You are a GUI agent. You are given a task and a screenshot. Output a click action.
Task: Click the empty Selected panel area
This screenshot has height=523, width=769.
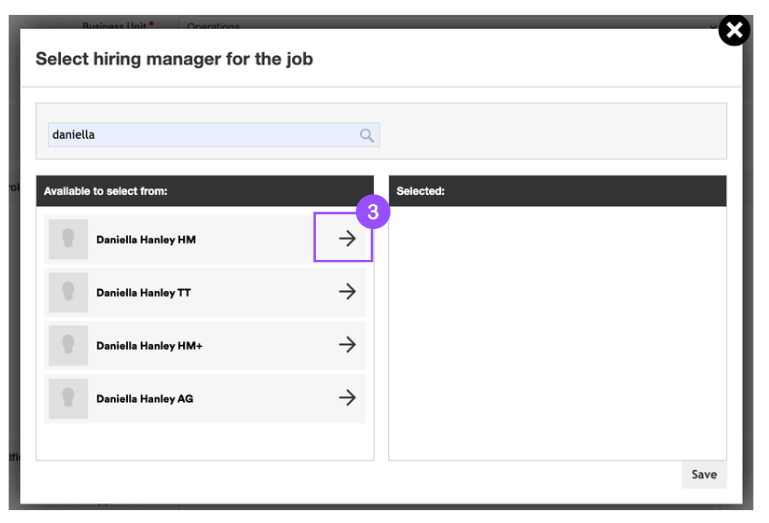(x=557, y=330)
